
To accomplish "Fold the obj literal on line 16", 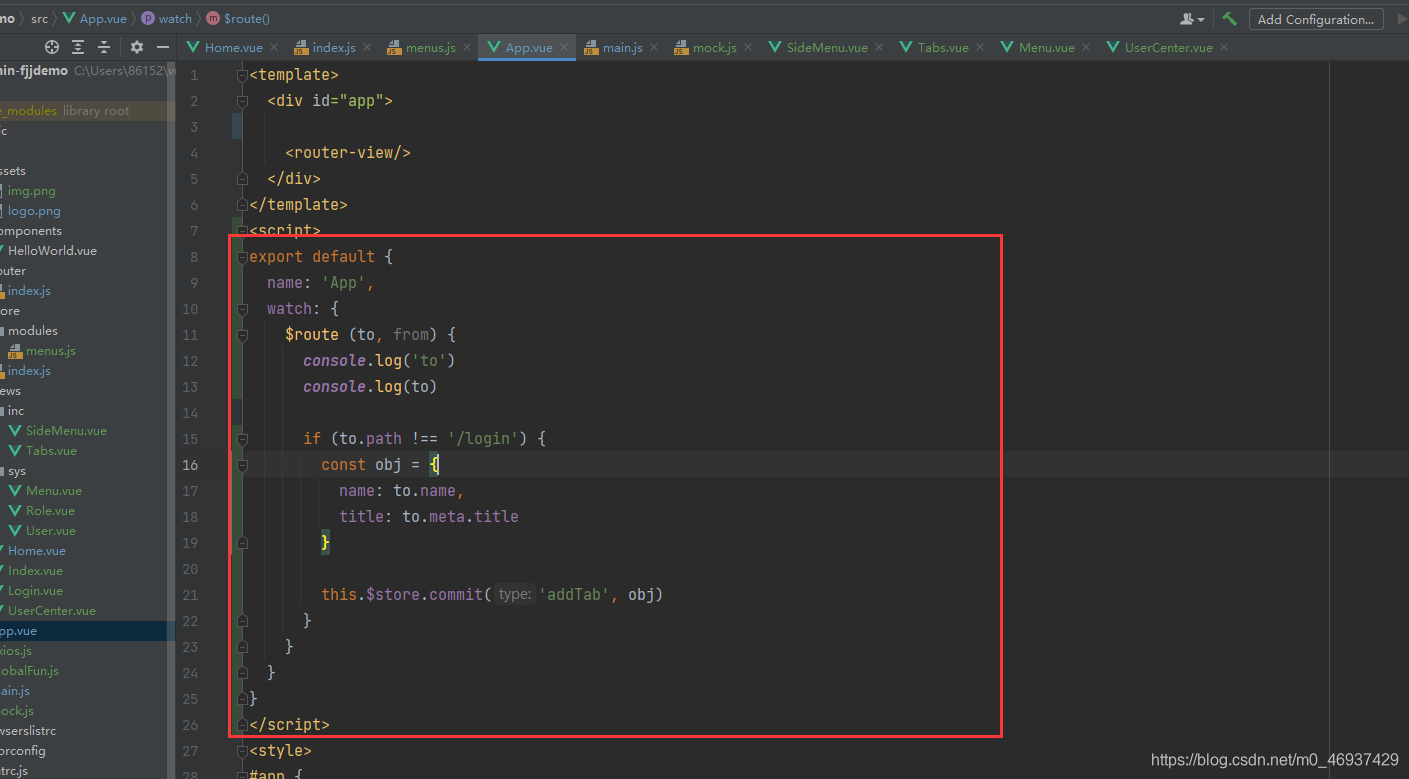I will pos(242,465).
